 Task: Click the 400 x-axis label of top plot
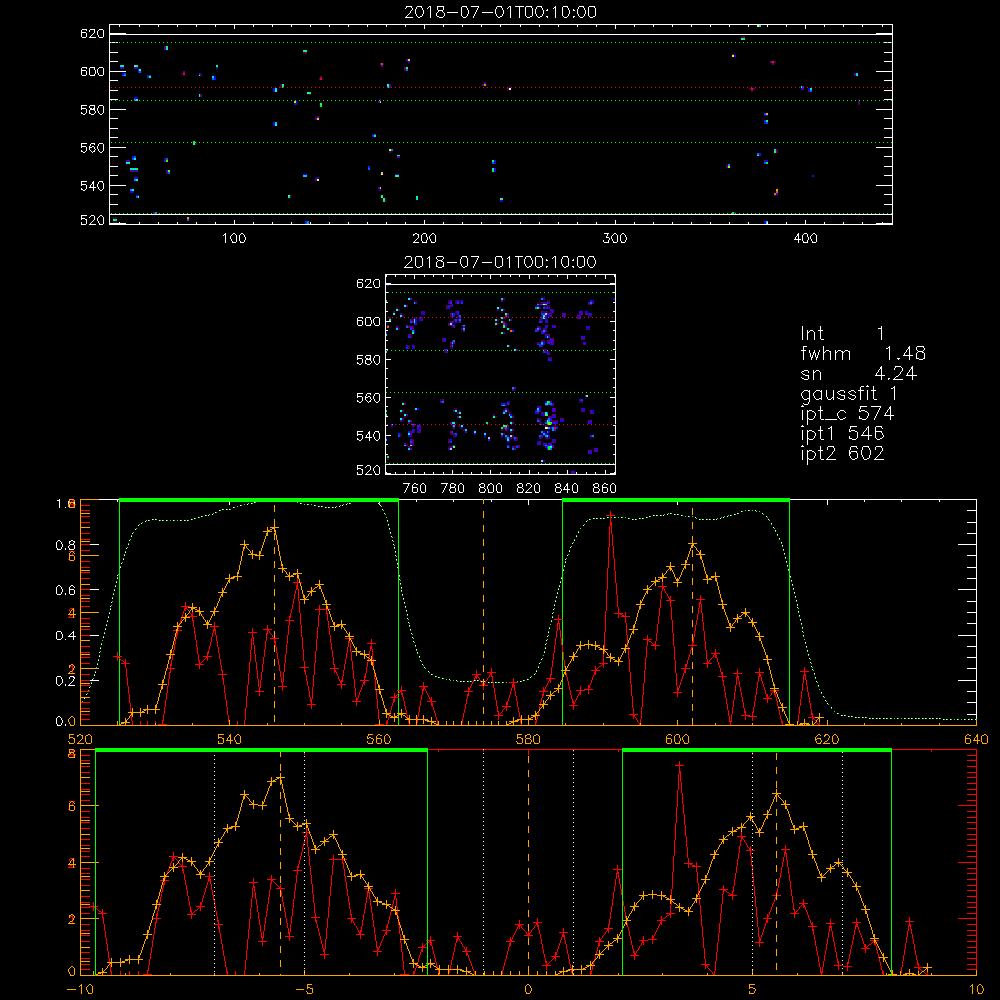pyautogui.click(x=805, y=239)
